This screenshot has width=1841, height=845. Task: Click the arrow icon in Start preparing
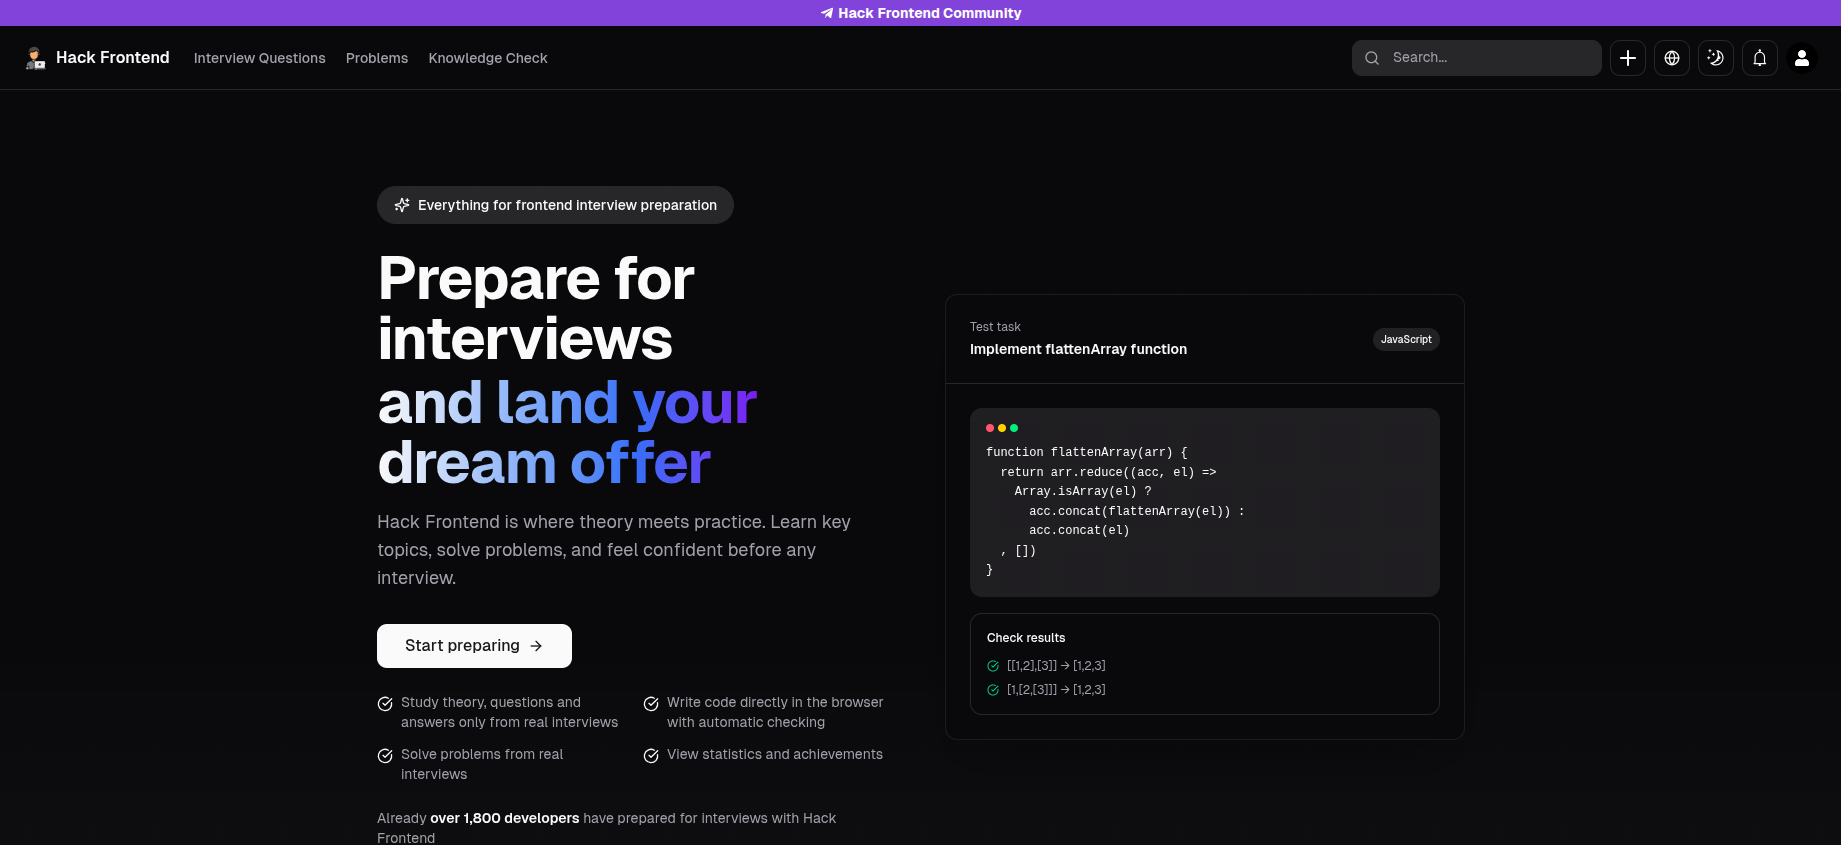click(x=536, y=646)
